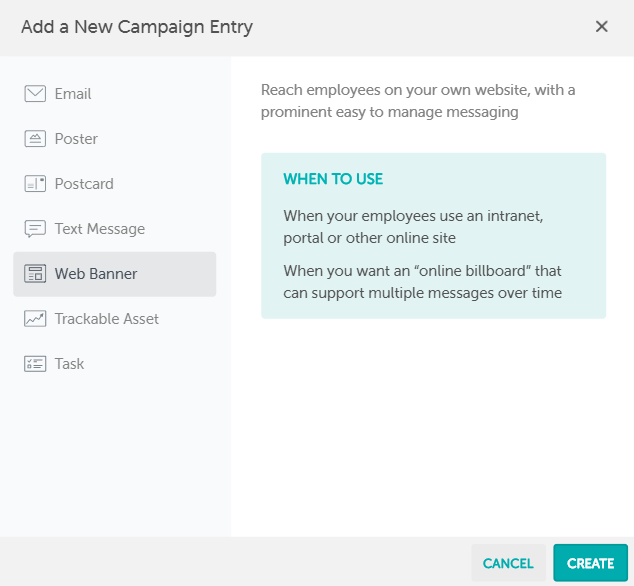Click the dialog title text
Screen dimensions: 634x586
(137, 27)
